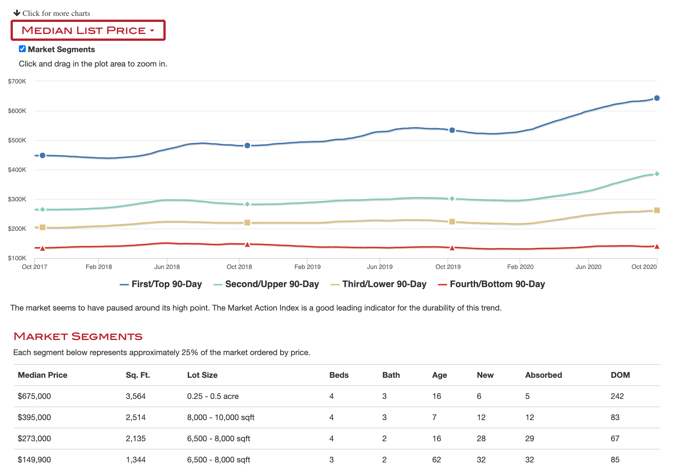Viewport: 677px width, 476px height.
Task: Click the '8,000 - 10,000 sqft' lot size cell
Action: click(x=221, y=417)
